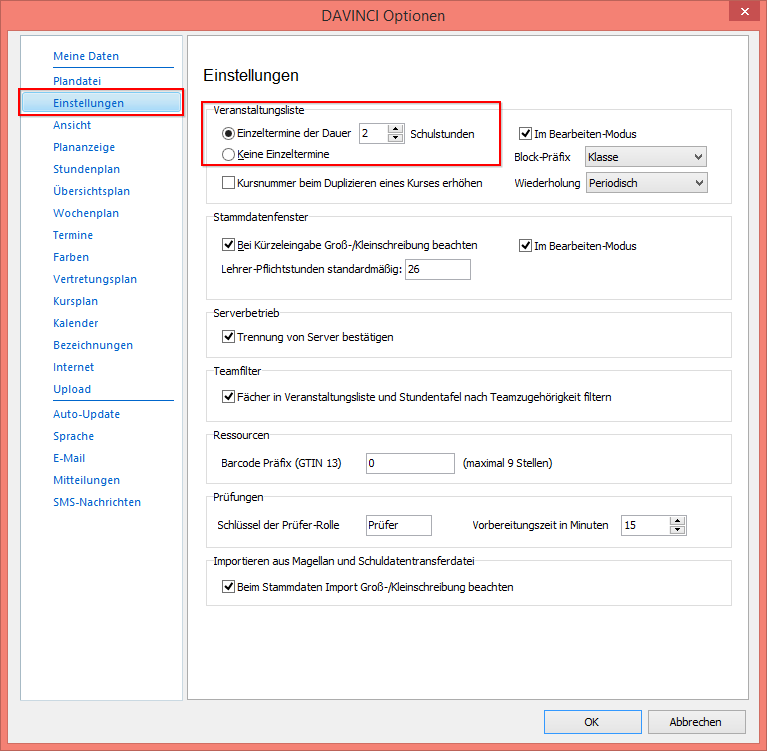Open the Meine Daten section
767x751 pixels.
click(86, 56)
